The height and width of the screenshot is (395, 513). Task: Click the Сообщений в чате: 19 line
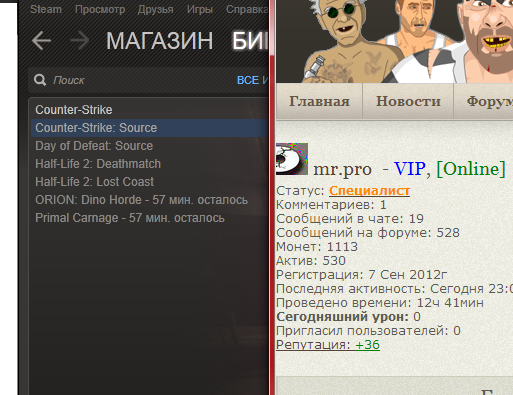[x=350, y=219]
